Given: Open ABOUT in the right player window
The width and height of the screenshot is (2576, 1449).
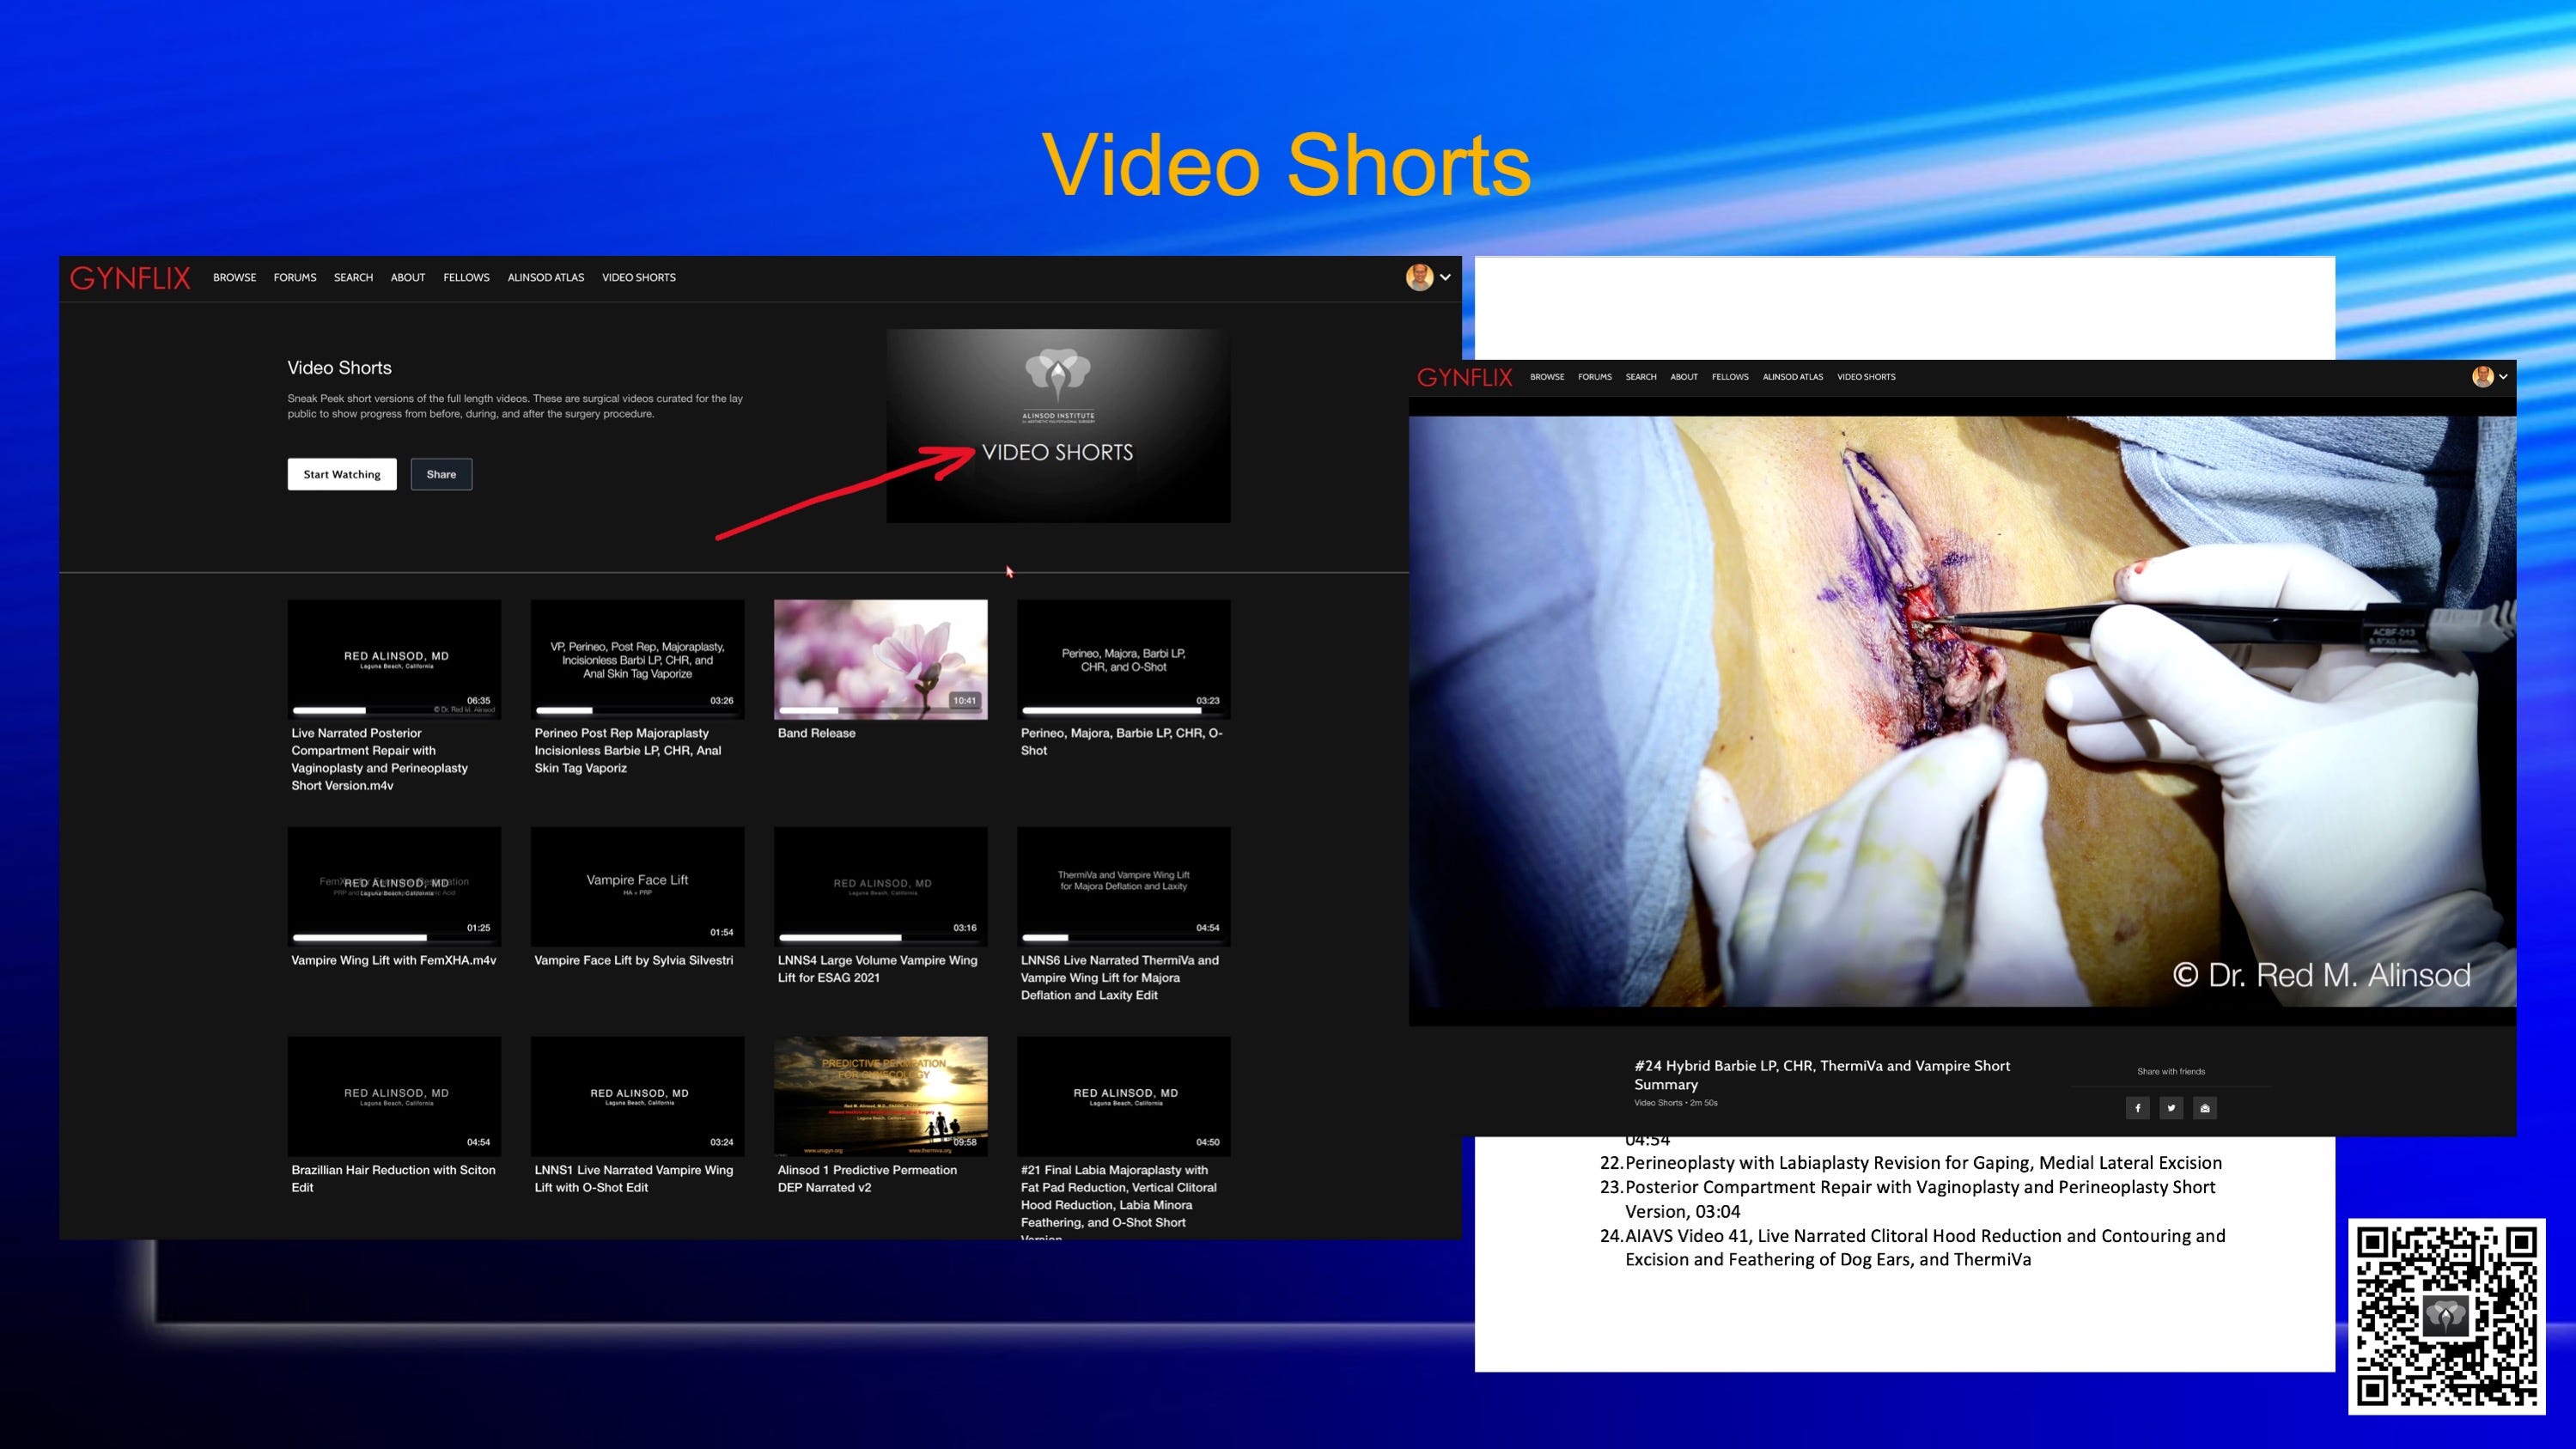Looking at the screenshot, I should point(1684,377).
